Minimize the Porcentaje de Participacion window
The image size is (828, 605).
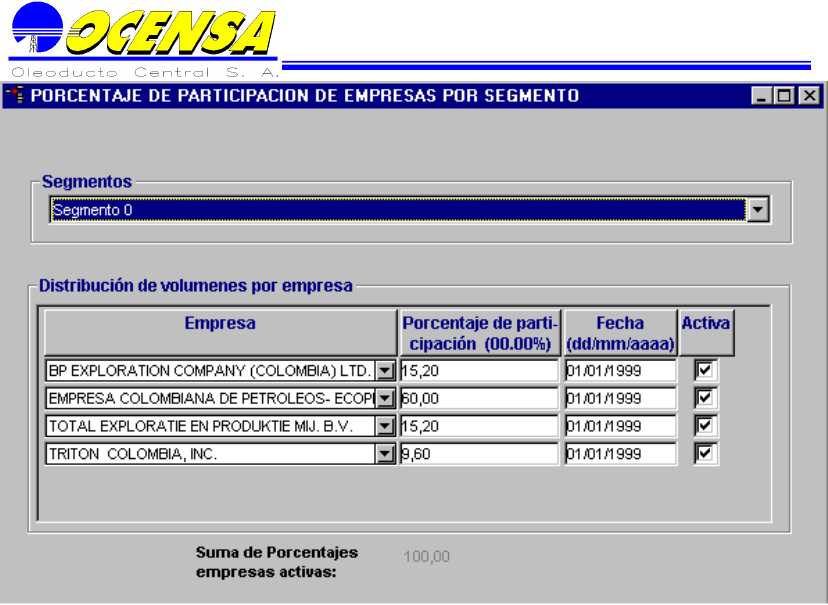[761, 96]
